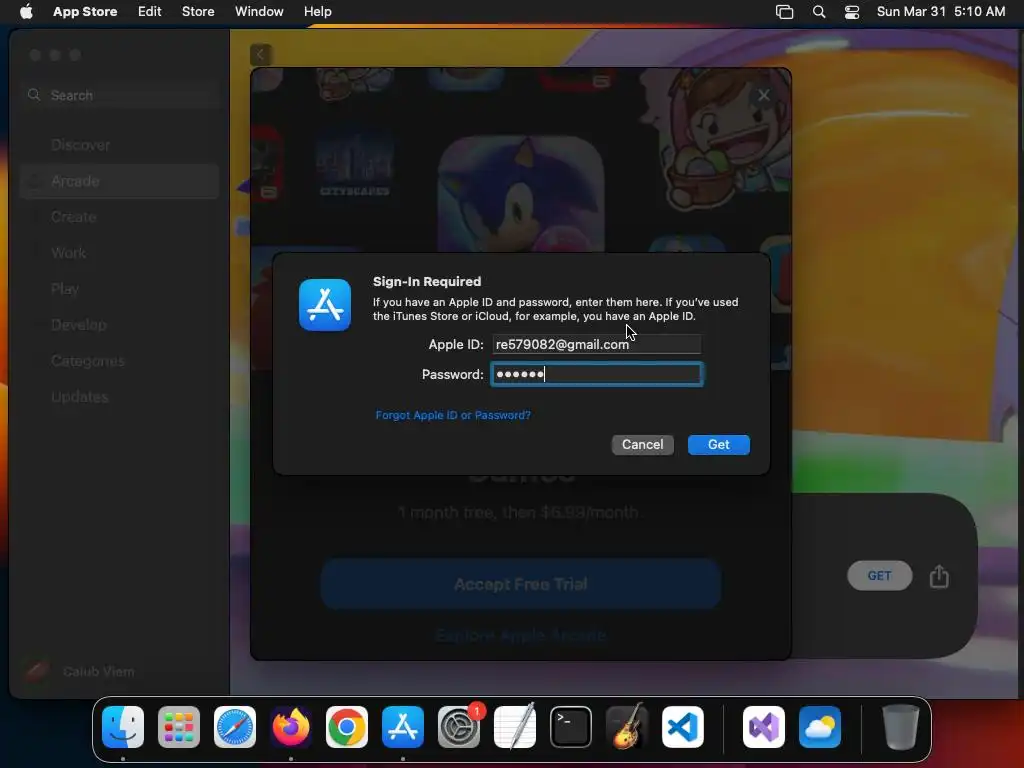The image size is (1024, 768).
Task: Select Work in the sidebar
Action: pyautogui.click(x=120, y=253)
